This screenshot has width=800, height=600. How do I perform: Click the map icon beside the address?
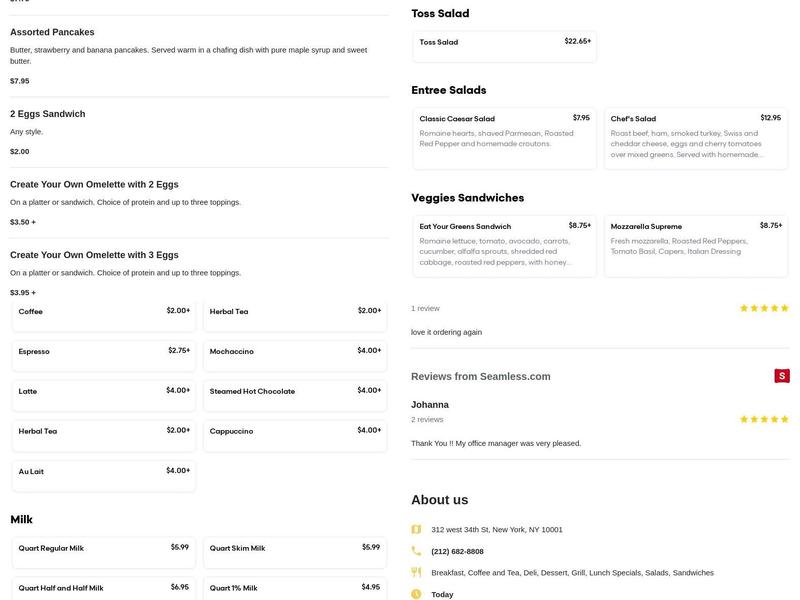pyautogui.click(x=416, y=529)
